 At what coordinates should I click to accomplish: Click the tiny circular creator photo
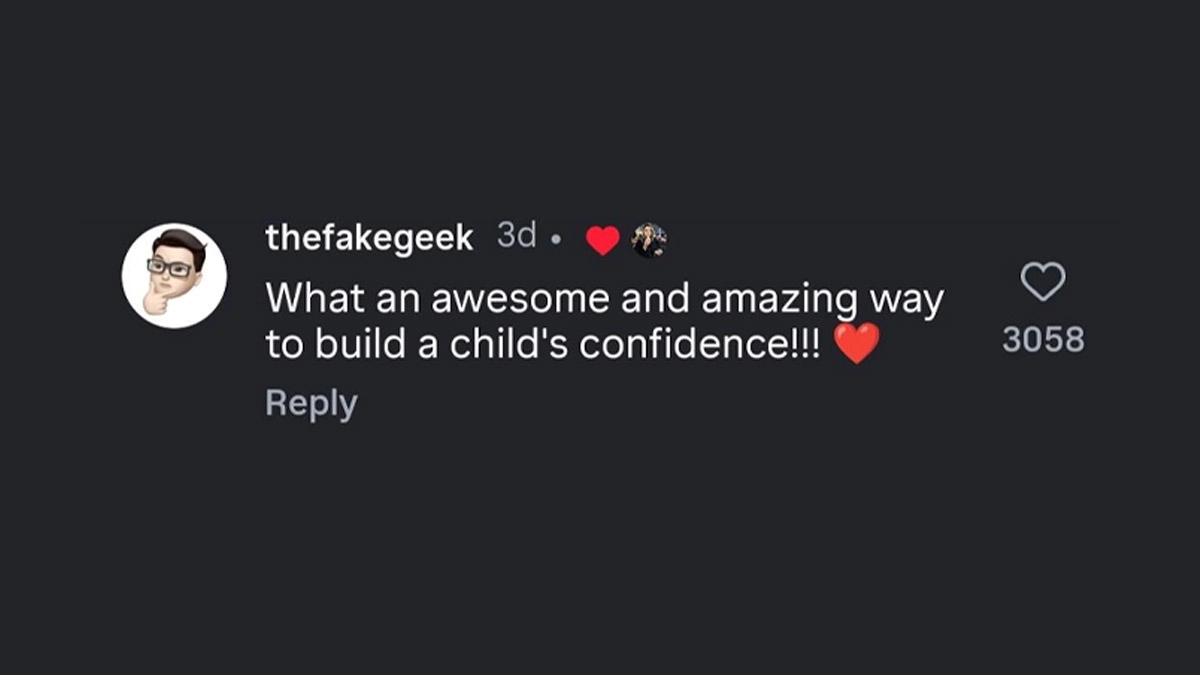click(649, 240)
